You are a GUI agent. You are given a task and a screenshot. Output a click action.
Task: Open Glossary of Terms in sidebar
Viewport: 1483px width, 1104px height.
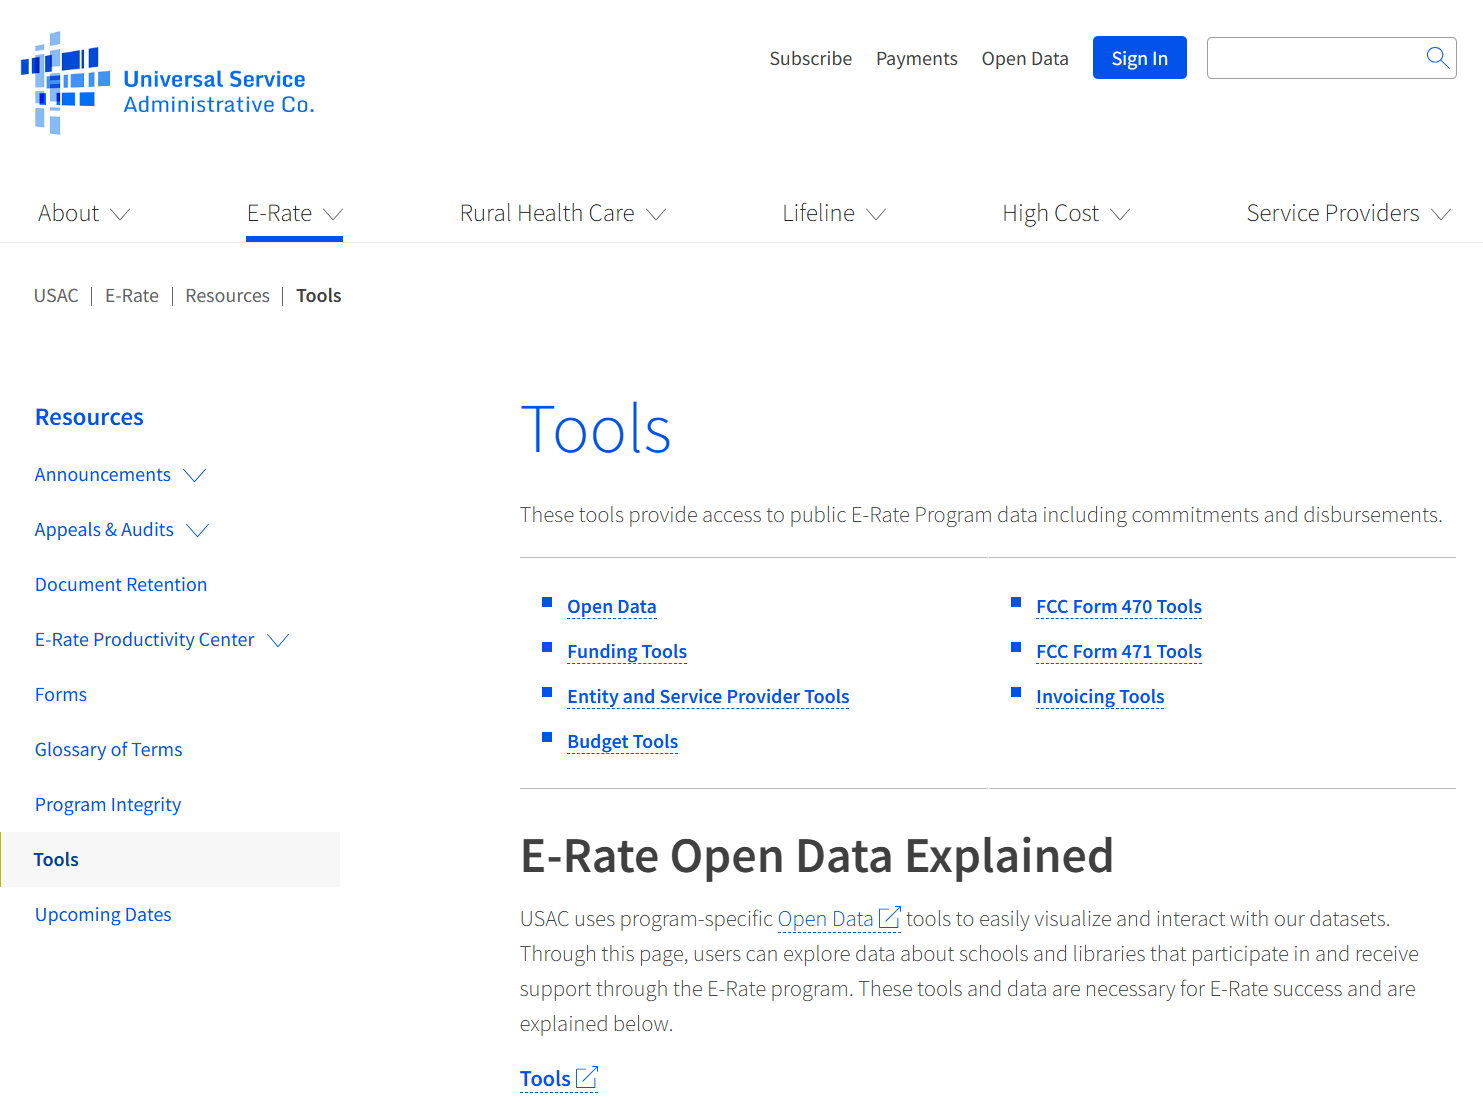(108, 750)
